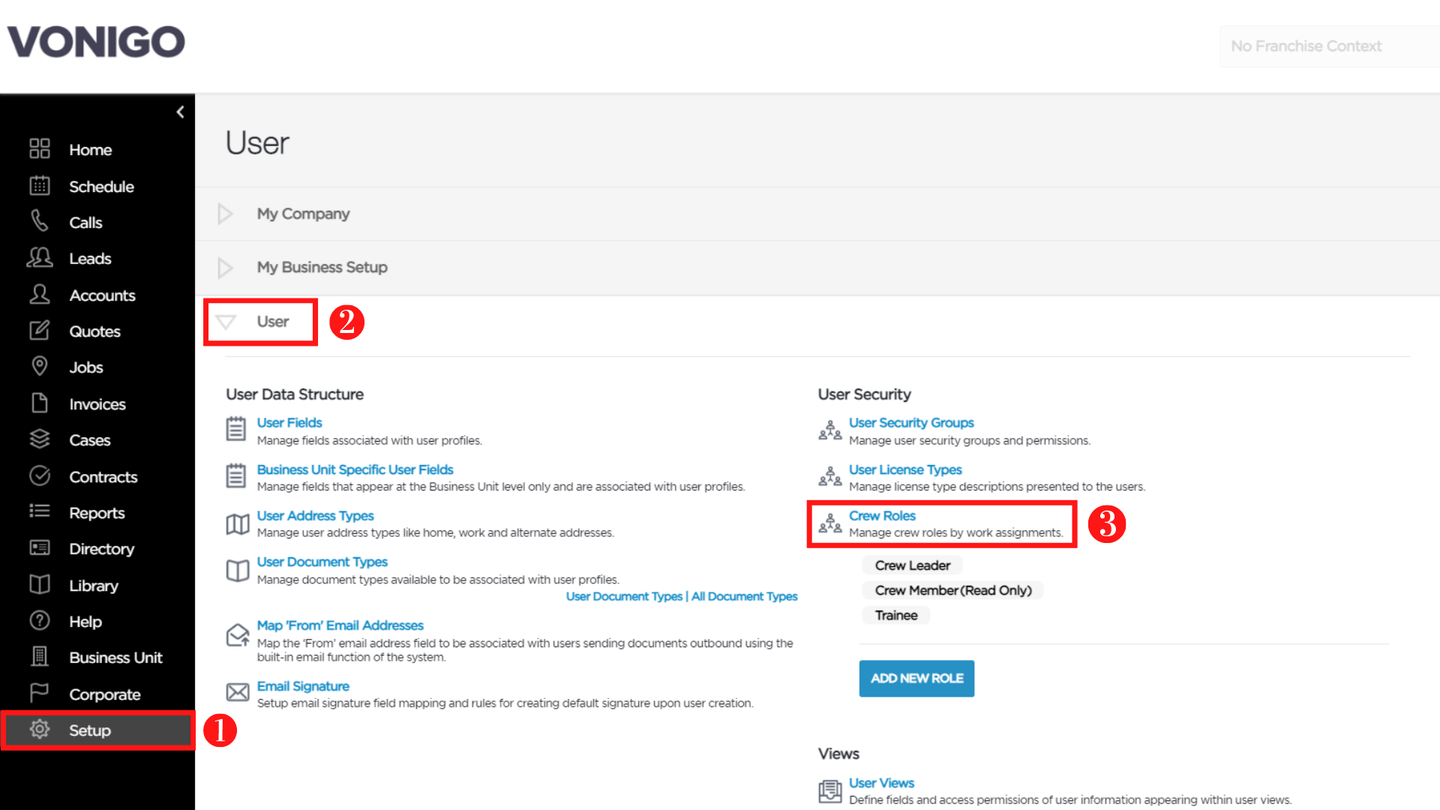The image size is (1440, 810).
Task: Click the Jobs map pin icon
Action: point(39,367)
